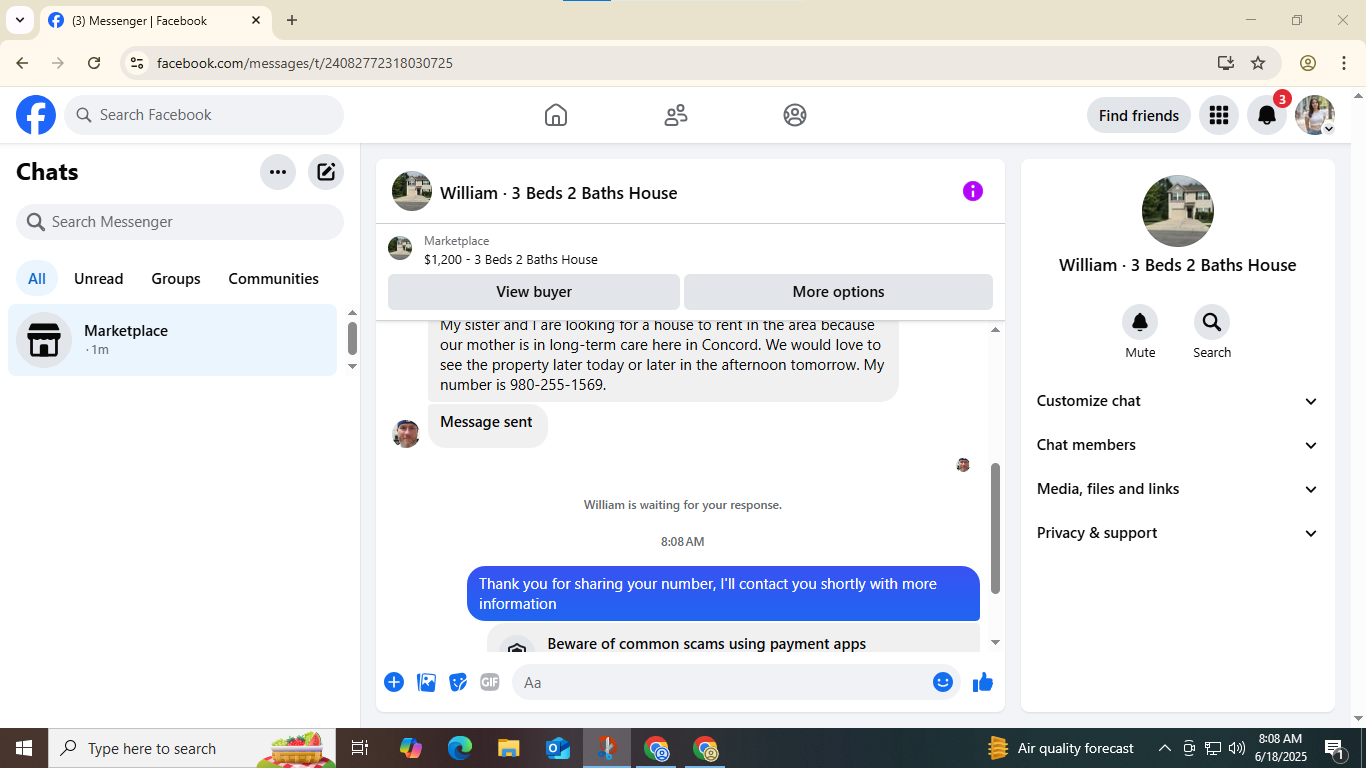Choose a sticker icon in composer
The width and height of the screenshot is (1366, 768).
tap(458, 682)
